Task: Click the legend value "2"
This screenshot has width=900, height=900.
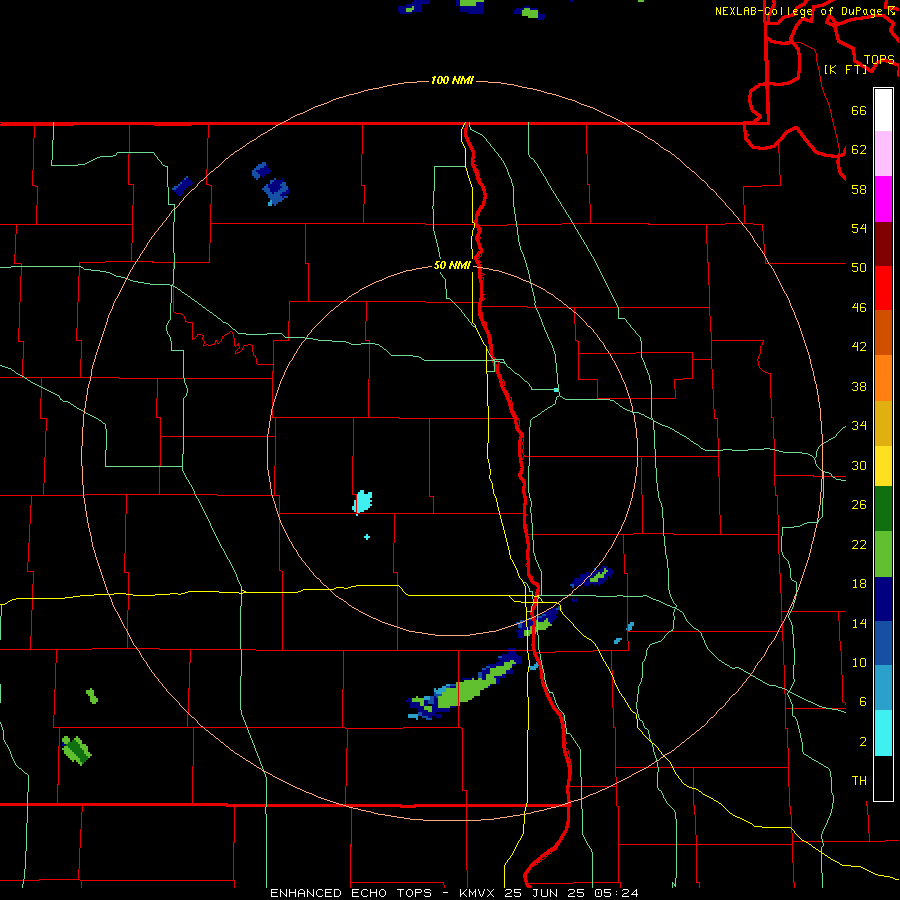Action: point(863,742)
